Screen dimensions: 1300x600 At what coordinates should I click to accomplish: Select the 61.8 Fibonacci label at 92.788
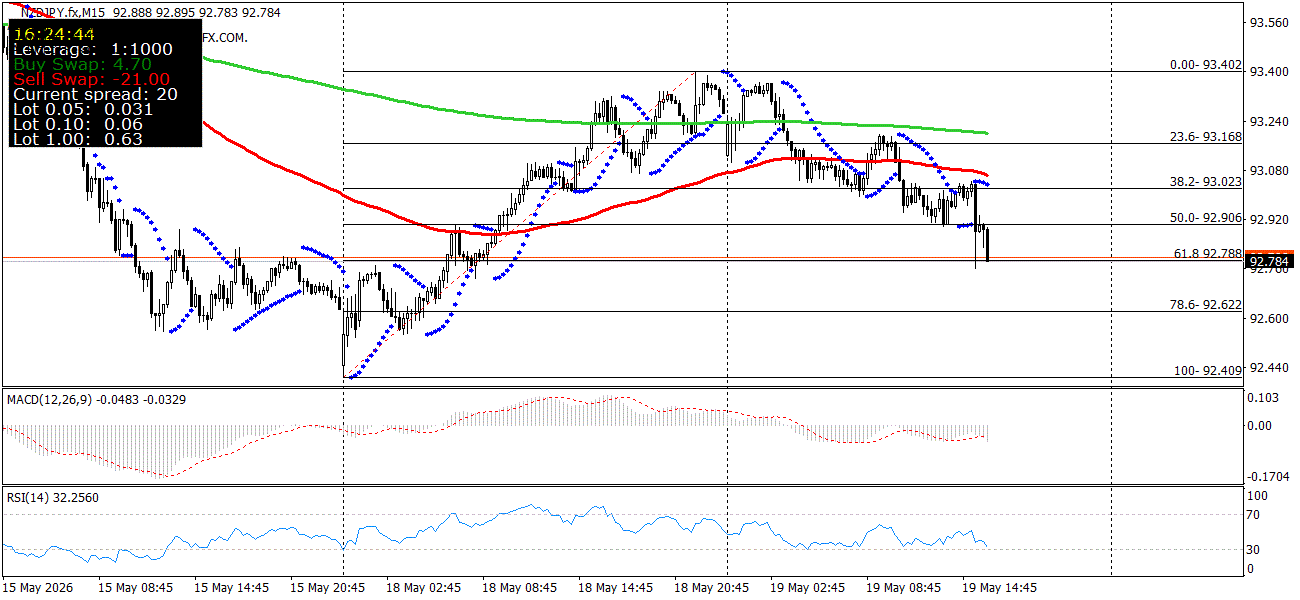click(1207, 254)
